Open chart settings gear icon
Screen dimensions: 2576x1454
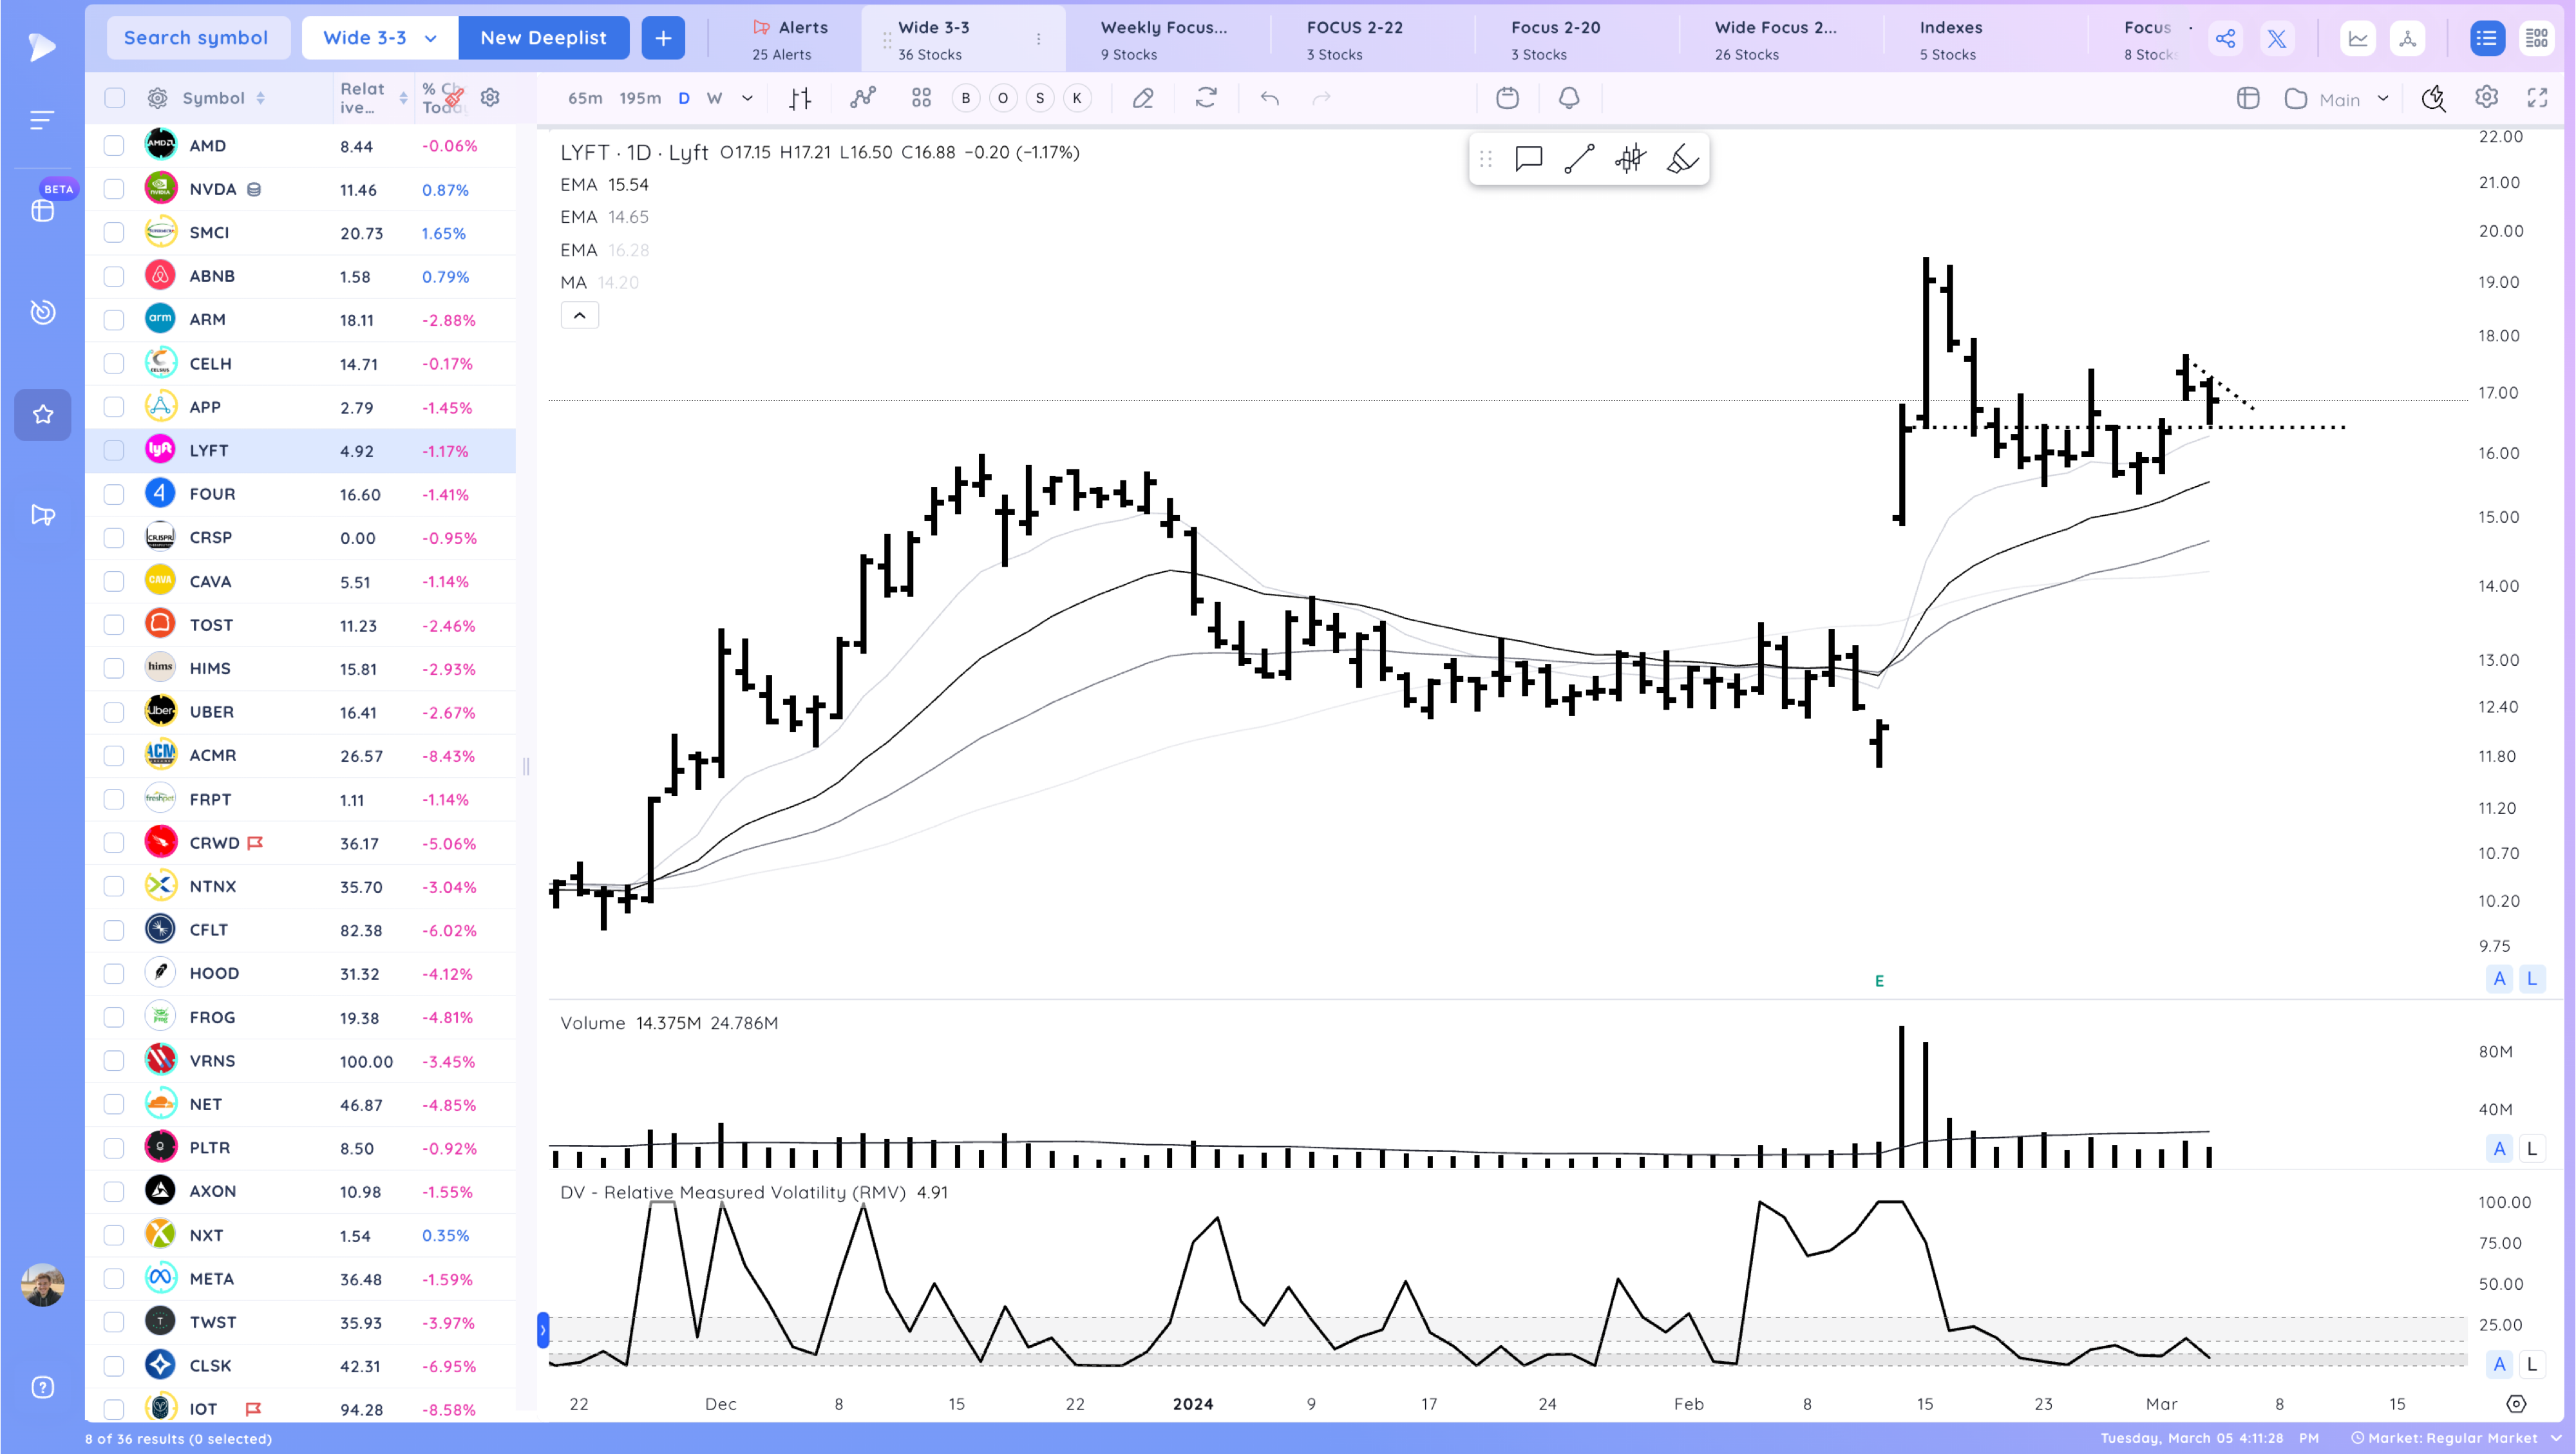point(2486,97)
